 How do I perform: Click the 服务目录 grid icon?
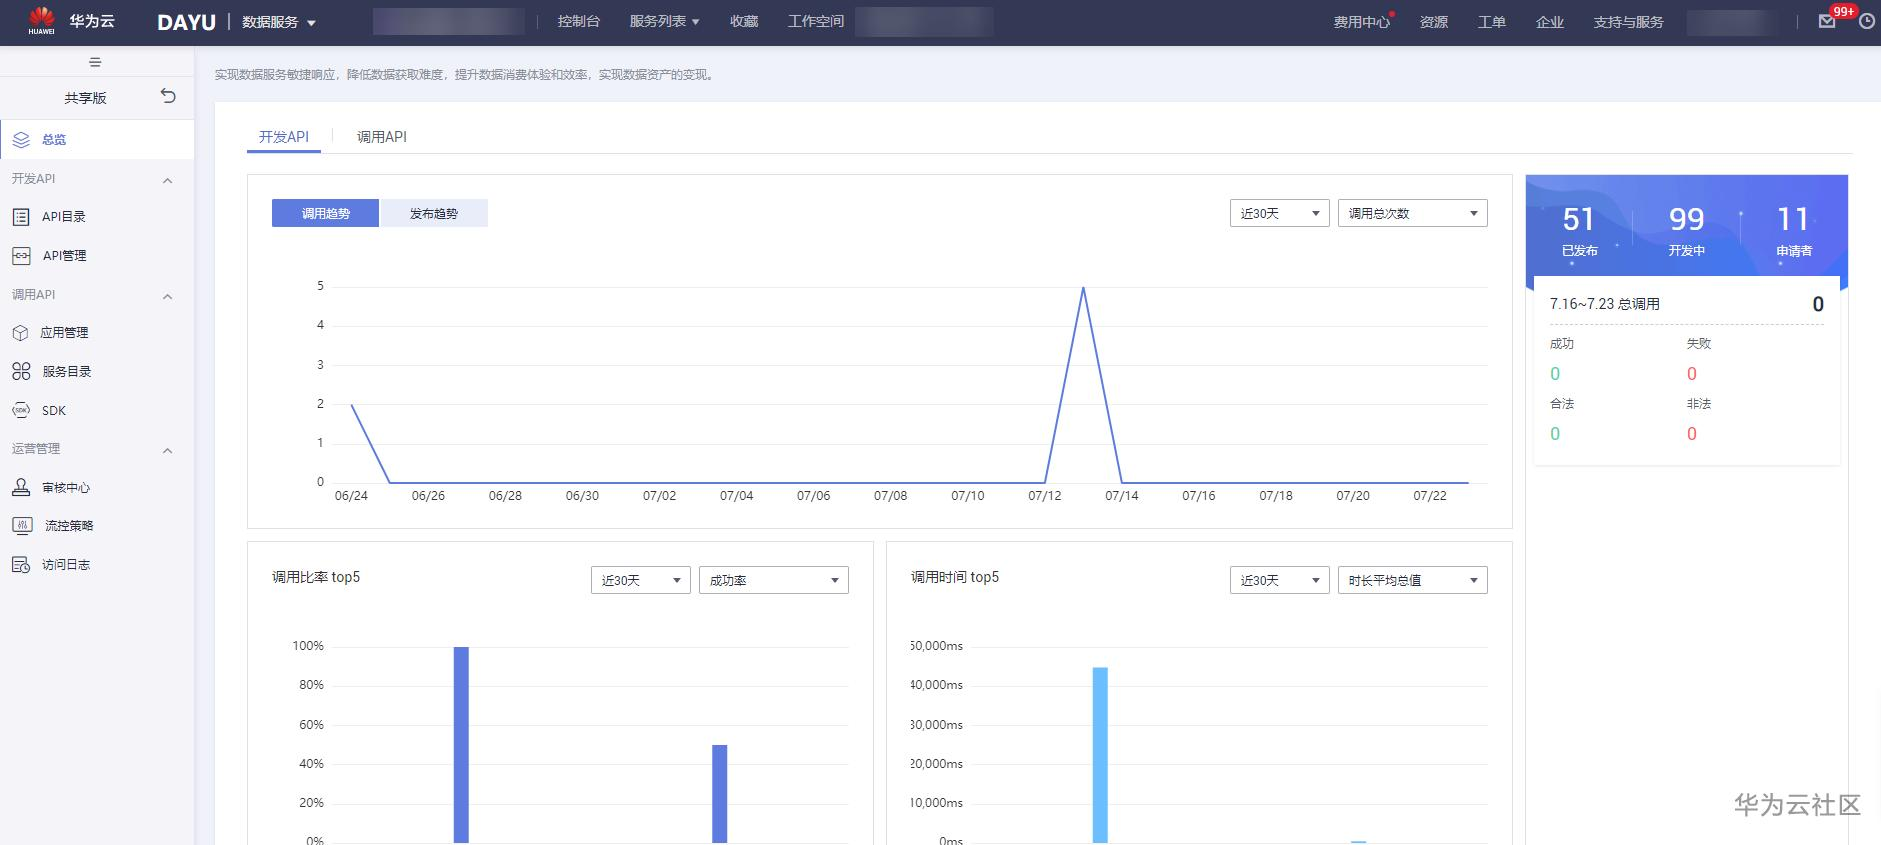pyautogui.click(x=21, y=371)
